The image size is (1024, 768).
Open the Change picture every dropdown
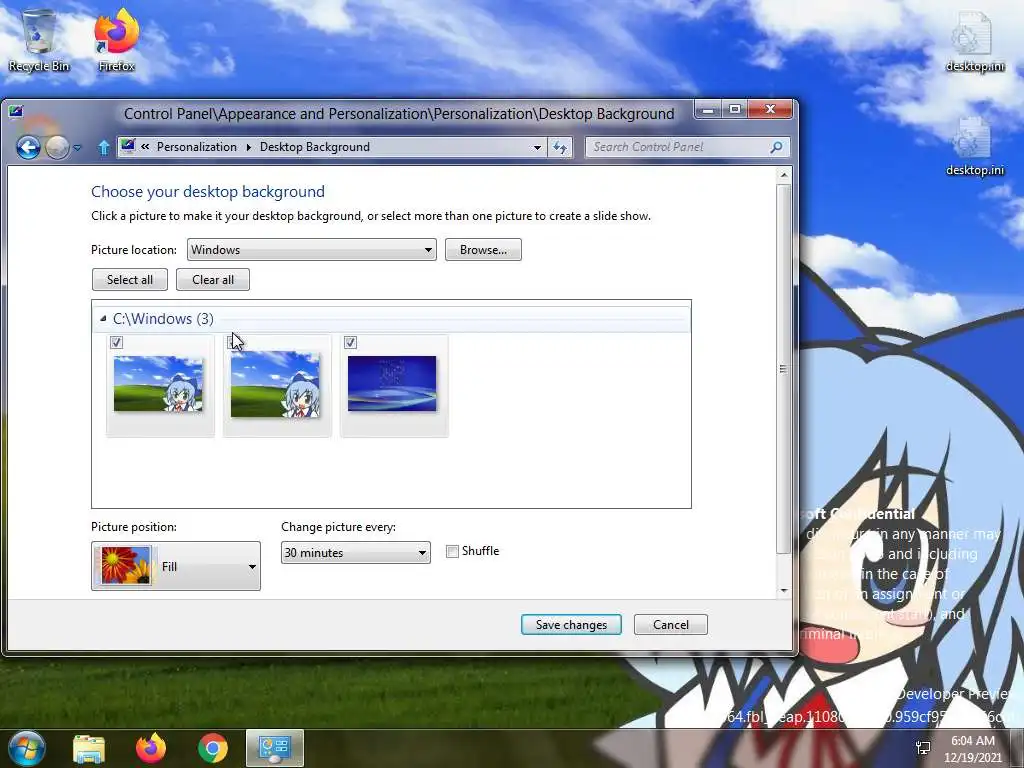point(356,552)
